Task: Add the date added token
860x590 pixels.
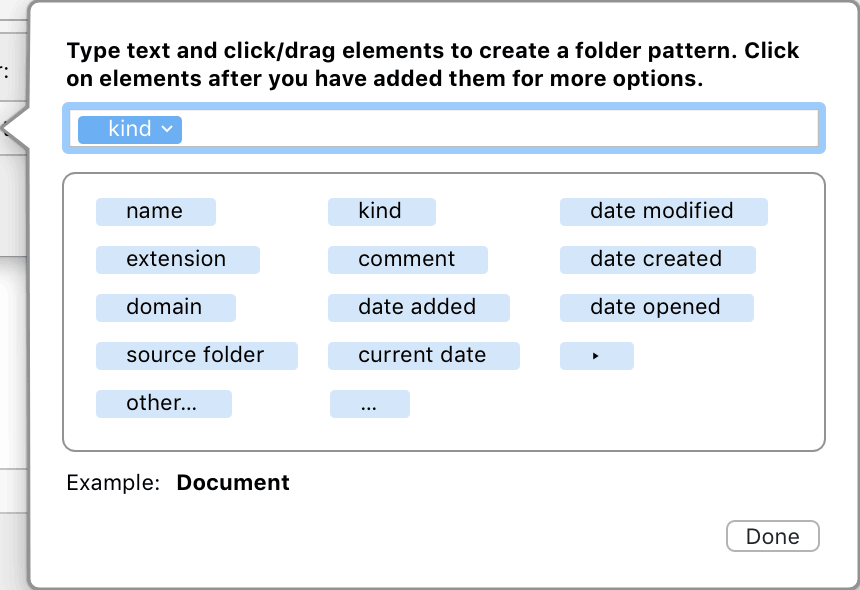Action: pyautogui.click(x=418, y=308)
